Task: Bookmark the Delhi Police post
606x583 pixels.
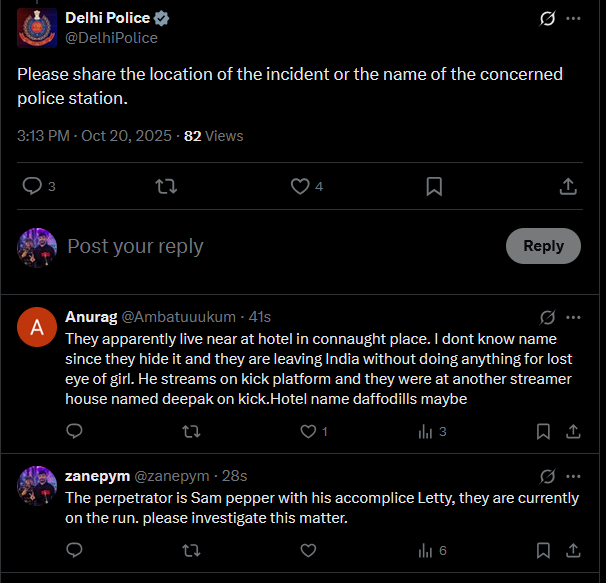Action: coord(434,186)
